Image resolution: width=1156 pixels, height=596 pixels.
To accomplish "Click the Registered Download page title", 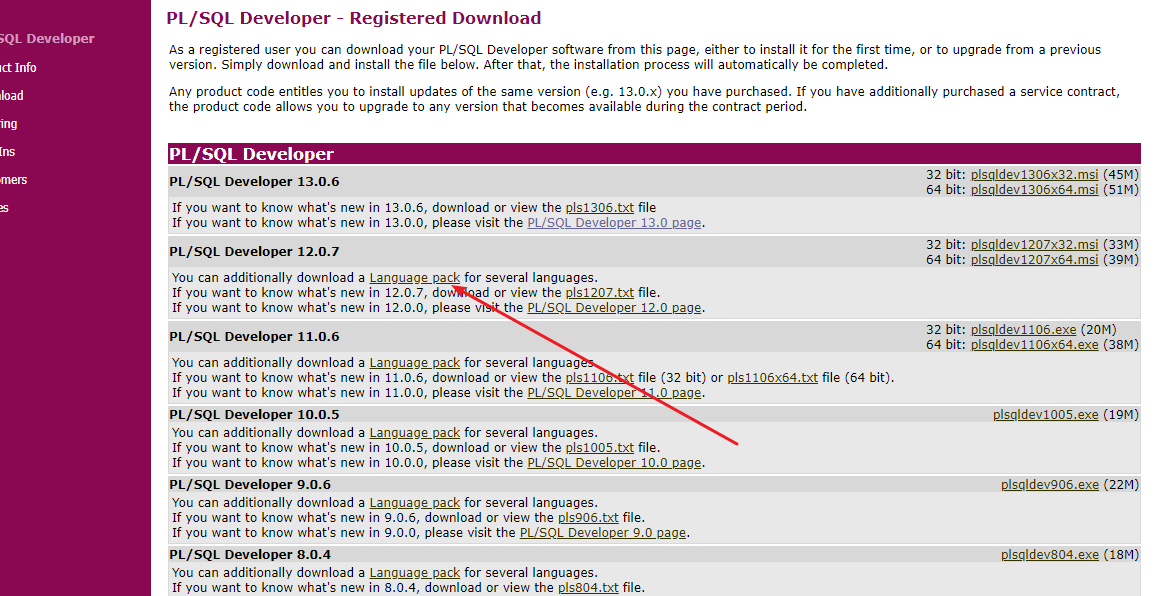I will click(354, 18).
